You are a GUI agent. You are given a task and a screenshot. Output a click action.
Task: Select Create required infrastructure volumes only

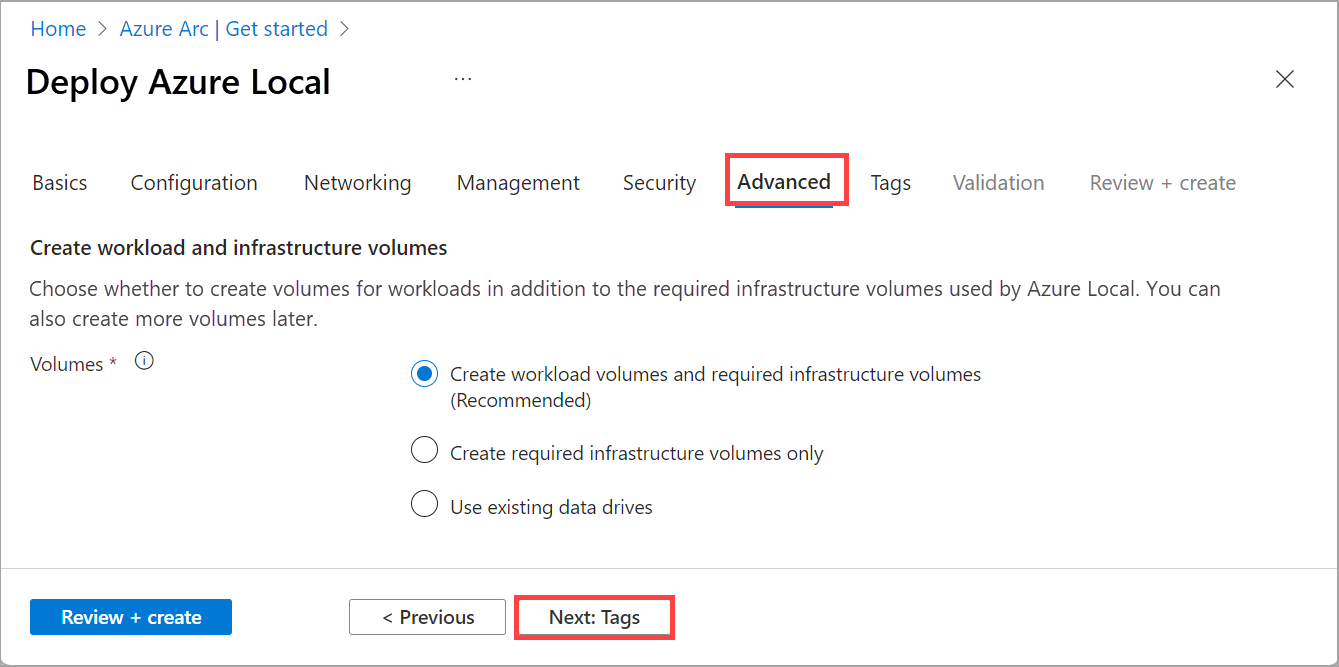click(x=425, y=451)
